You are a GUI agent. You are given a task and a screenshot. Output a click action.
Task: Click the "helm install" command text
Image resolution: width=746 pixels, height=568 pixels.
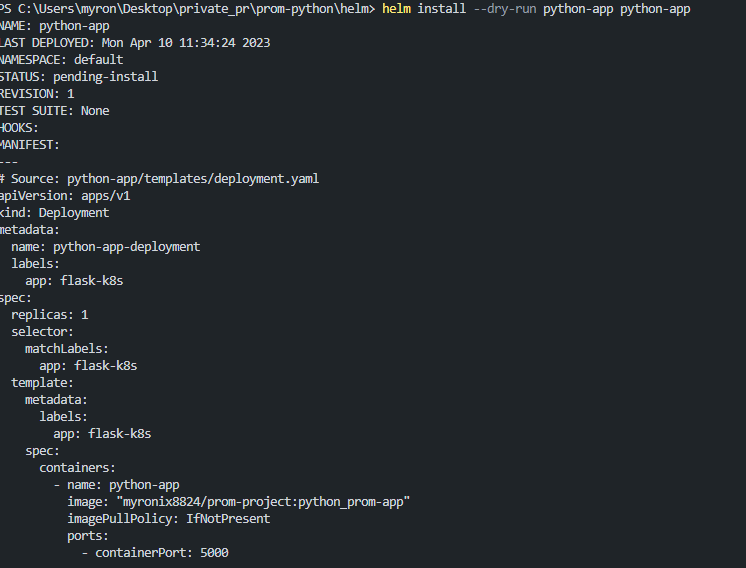tap(418, 9)
